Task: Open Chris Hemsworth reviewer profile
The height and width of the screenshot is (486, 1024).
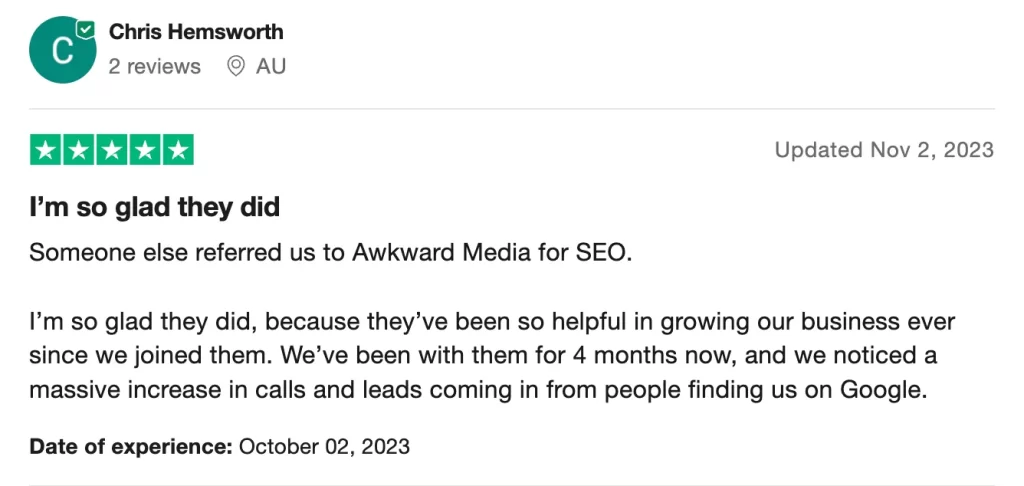Action: click(196, 31)
